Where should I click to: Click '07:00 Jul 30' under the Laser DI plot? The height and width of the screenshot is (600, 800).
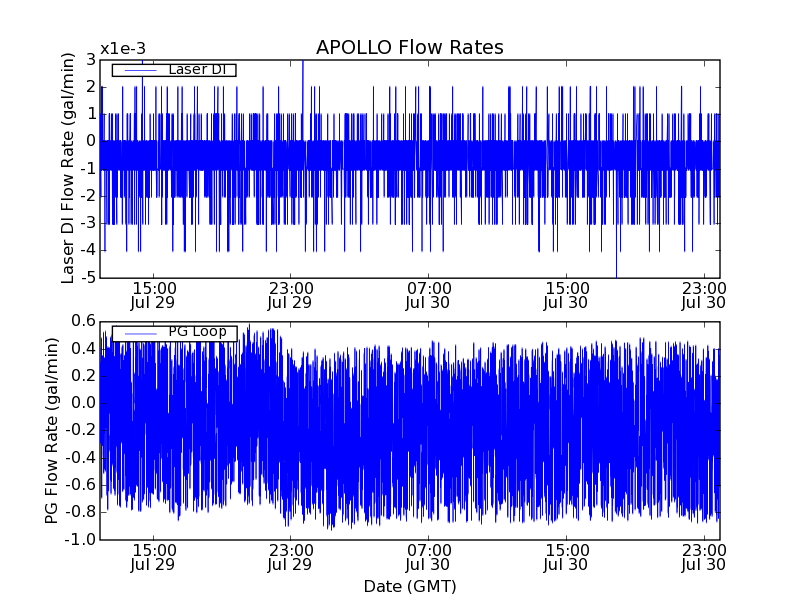428,295
